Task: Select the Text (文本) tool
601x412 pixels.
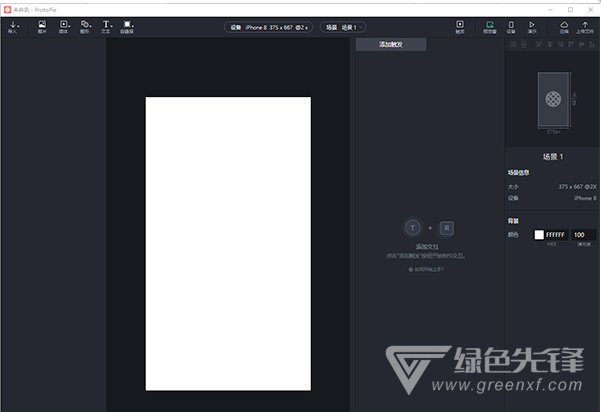Action: click(106, 26)
